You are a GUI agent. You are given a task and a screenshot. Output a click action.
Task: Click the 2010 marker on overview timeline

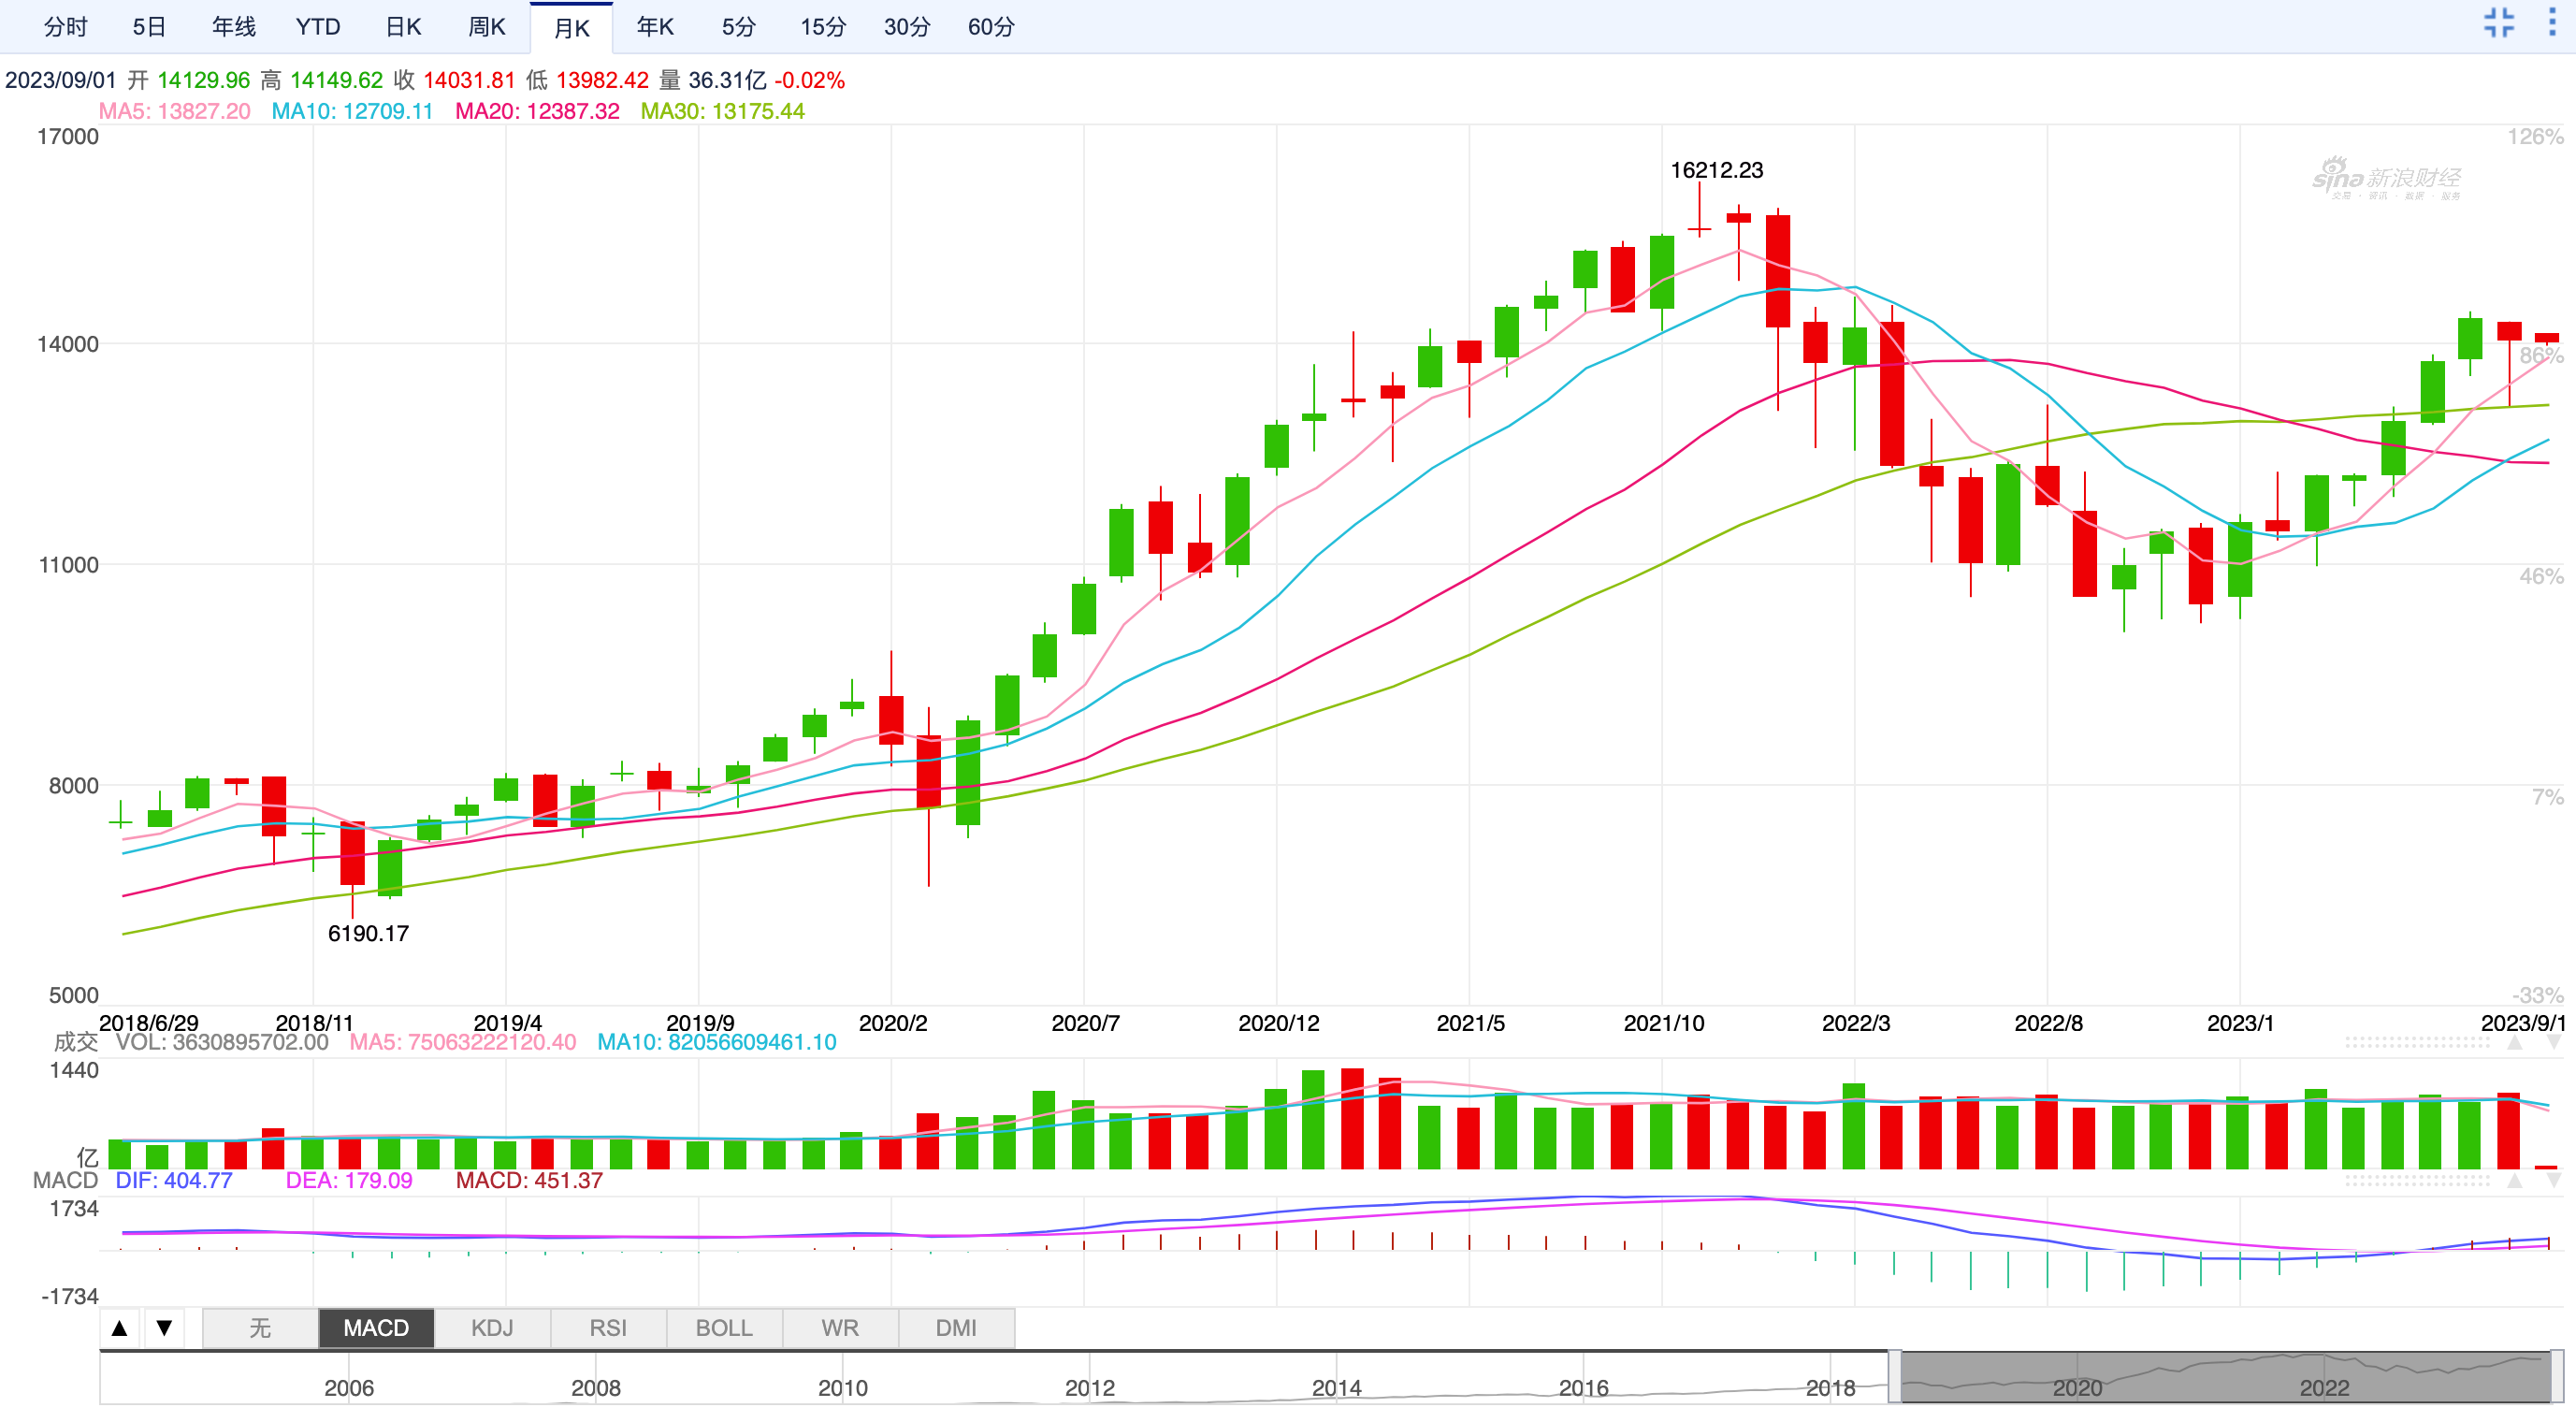(x=843, y=1388)
